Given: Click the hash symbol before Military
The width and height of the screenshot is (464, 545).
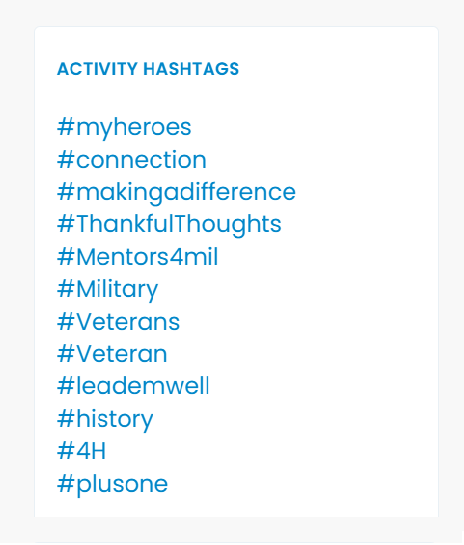Looking at the screenshot, I should (x=66, y=289).
